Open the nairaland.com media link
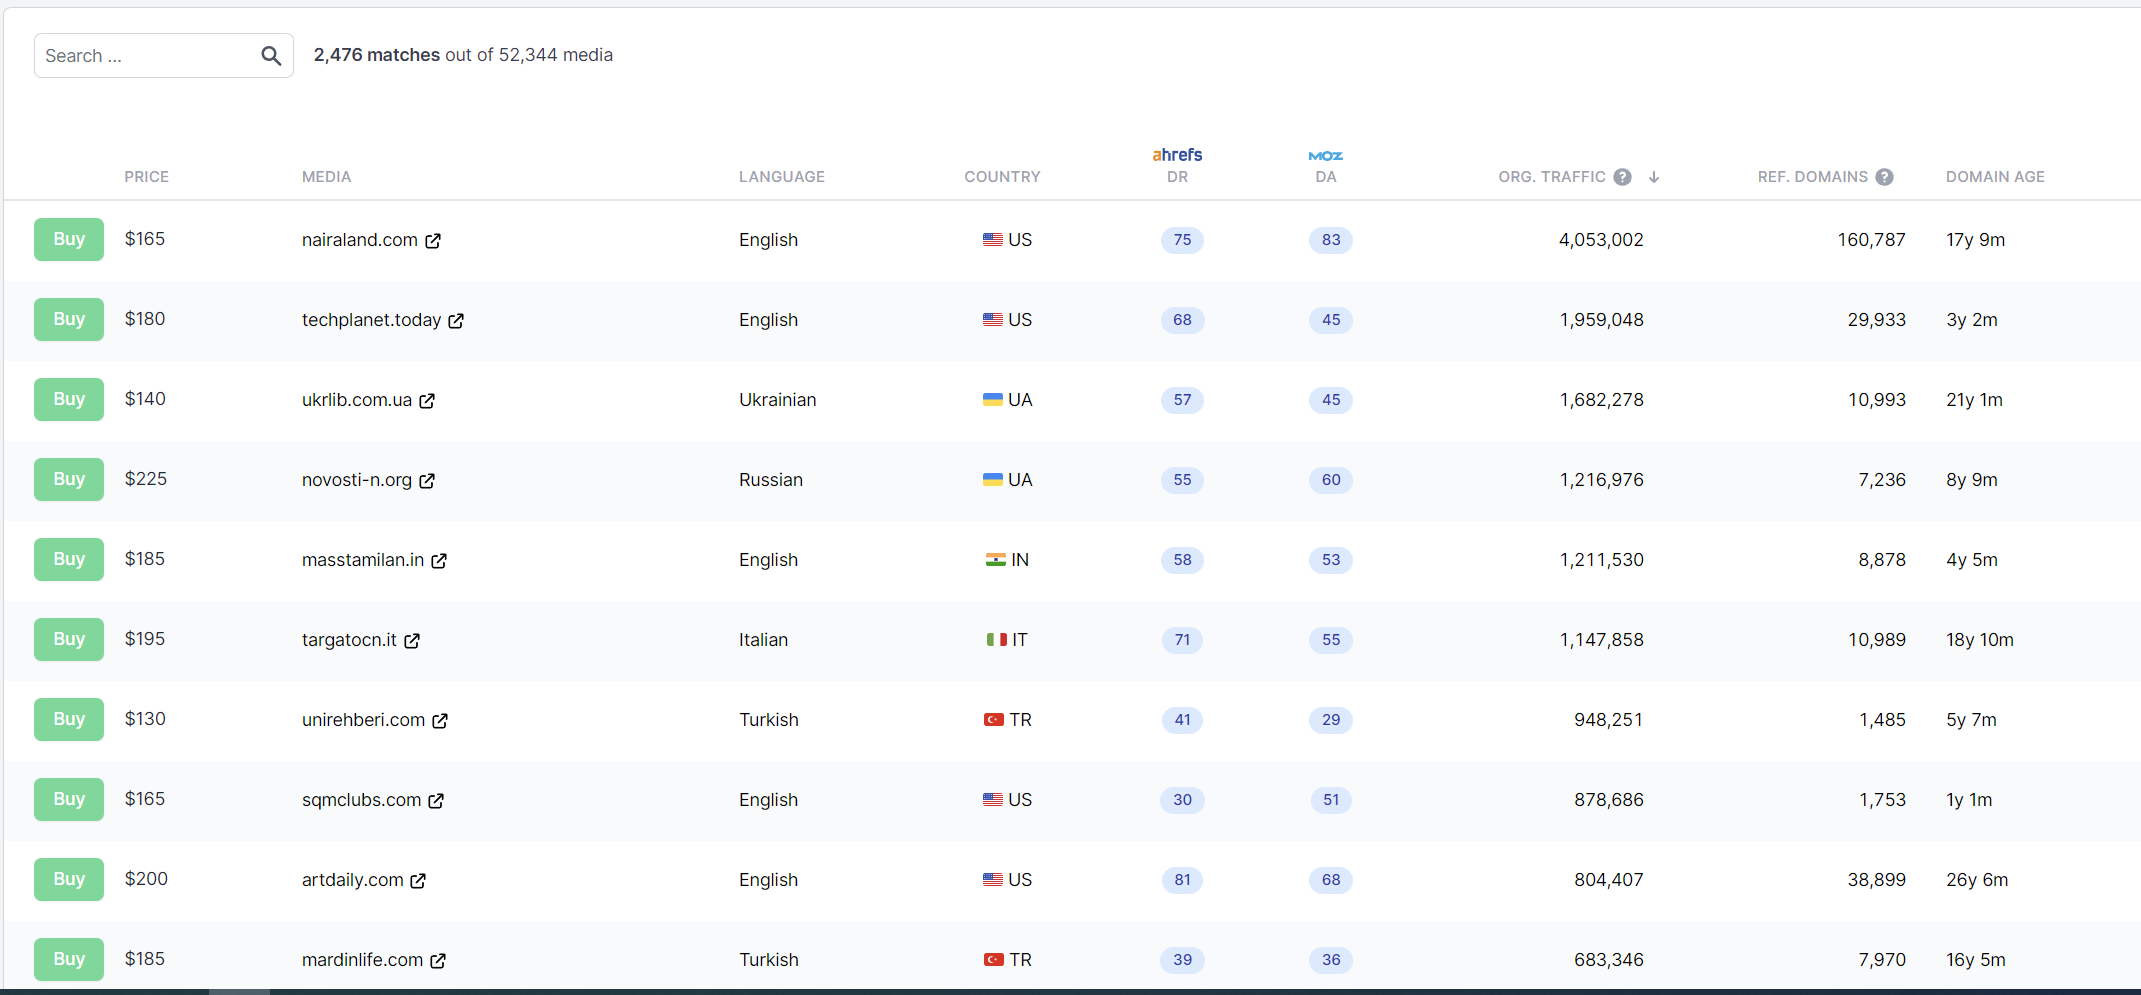 (x=360, y=240)
